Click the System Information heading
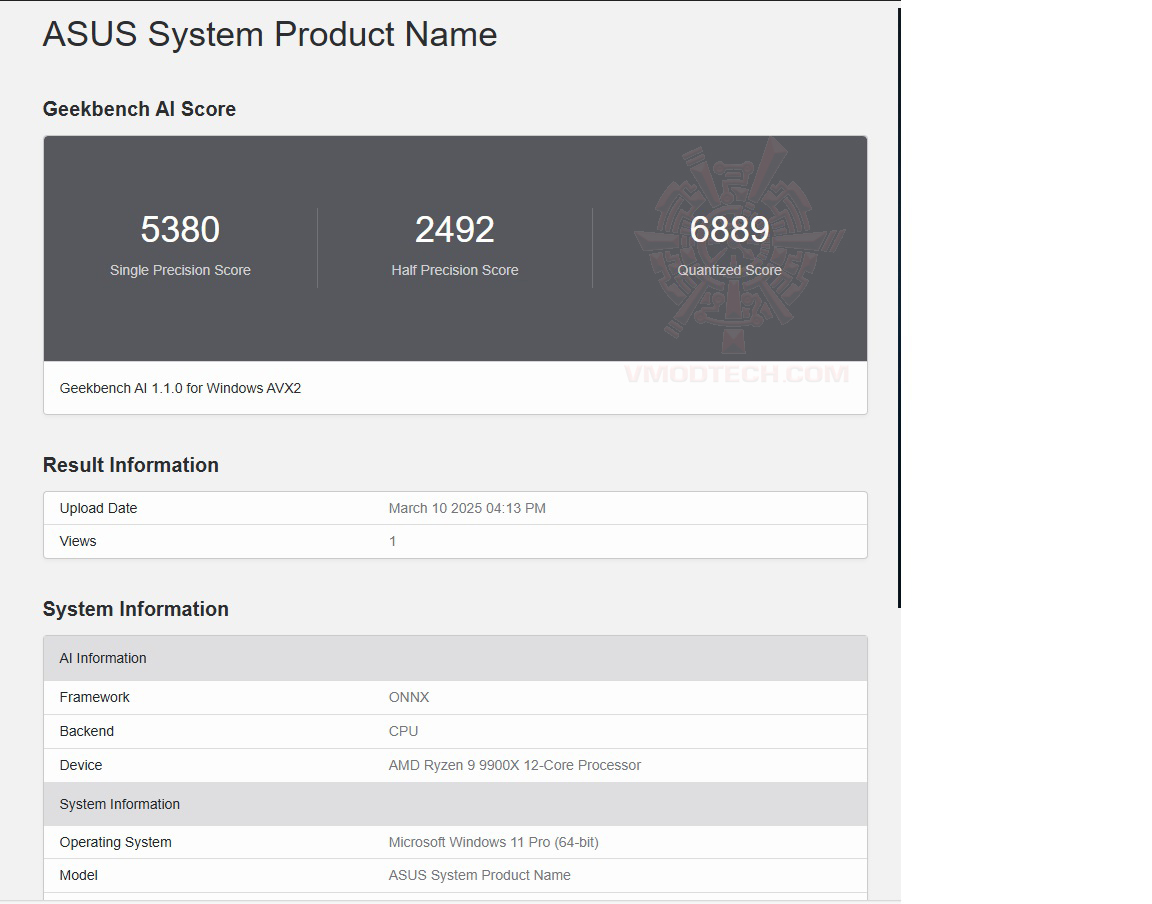The image size is (1152, 904). [x=135, y=608]
